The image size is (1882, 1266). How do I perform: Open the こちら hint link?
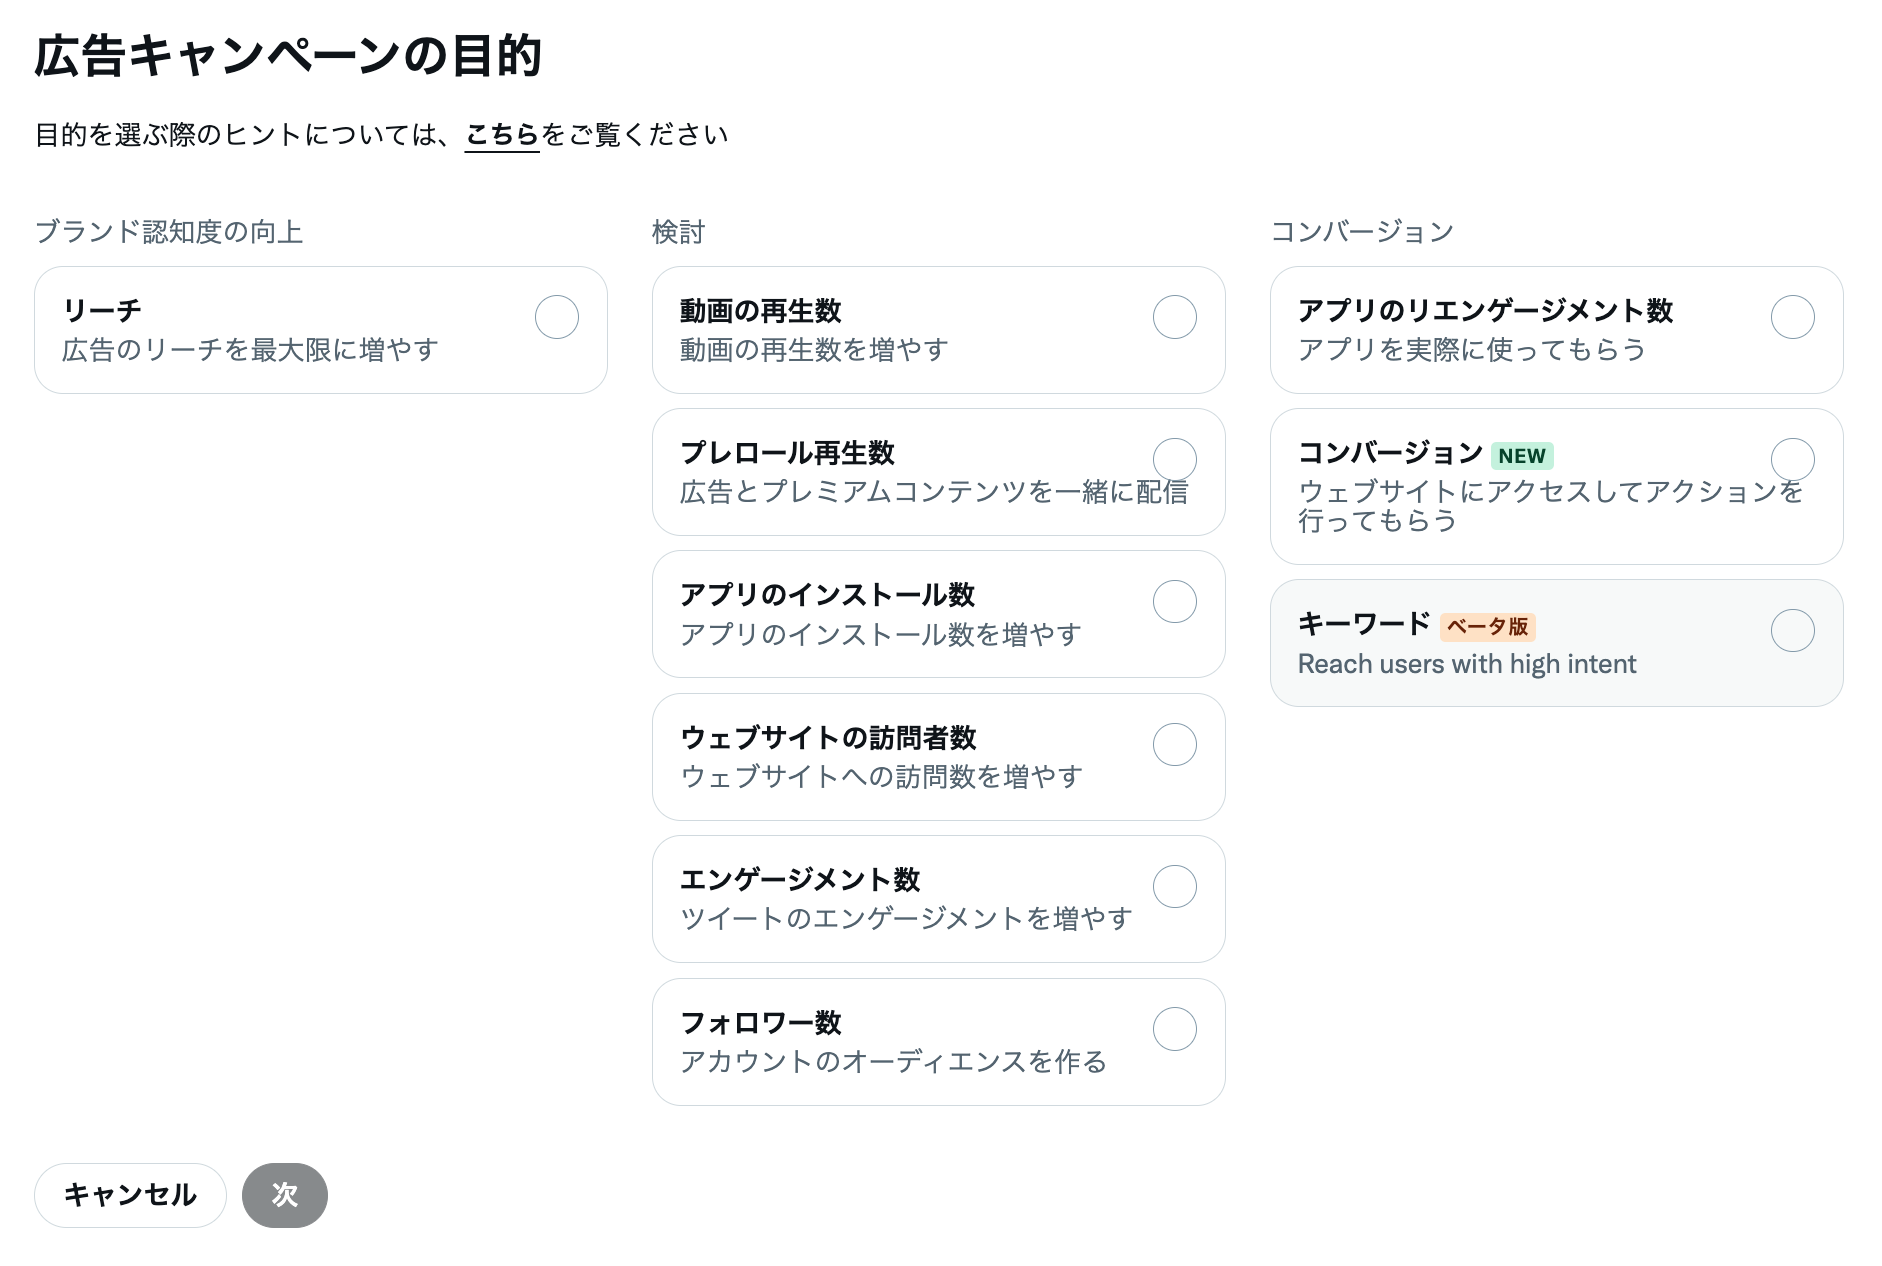coord(502,131)
